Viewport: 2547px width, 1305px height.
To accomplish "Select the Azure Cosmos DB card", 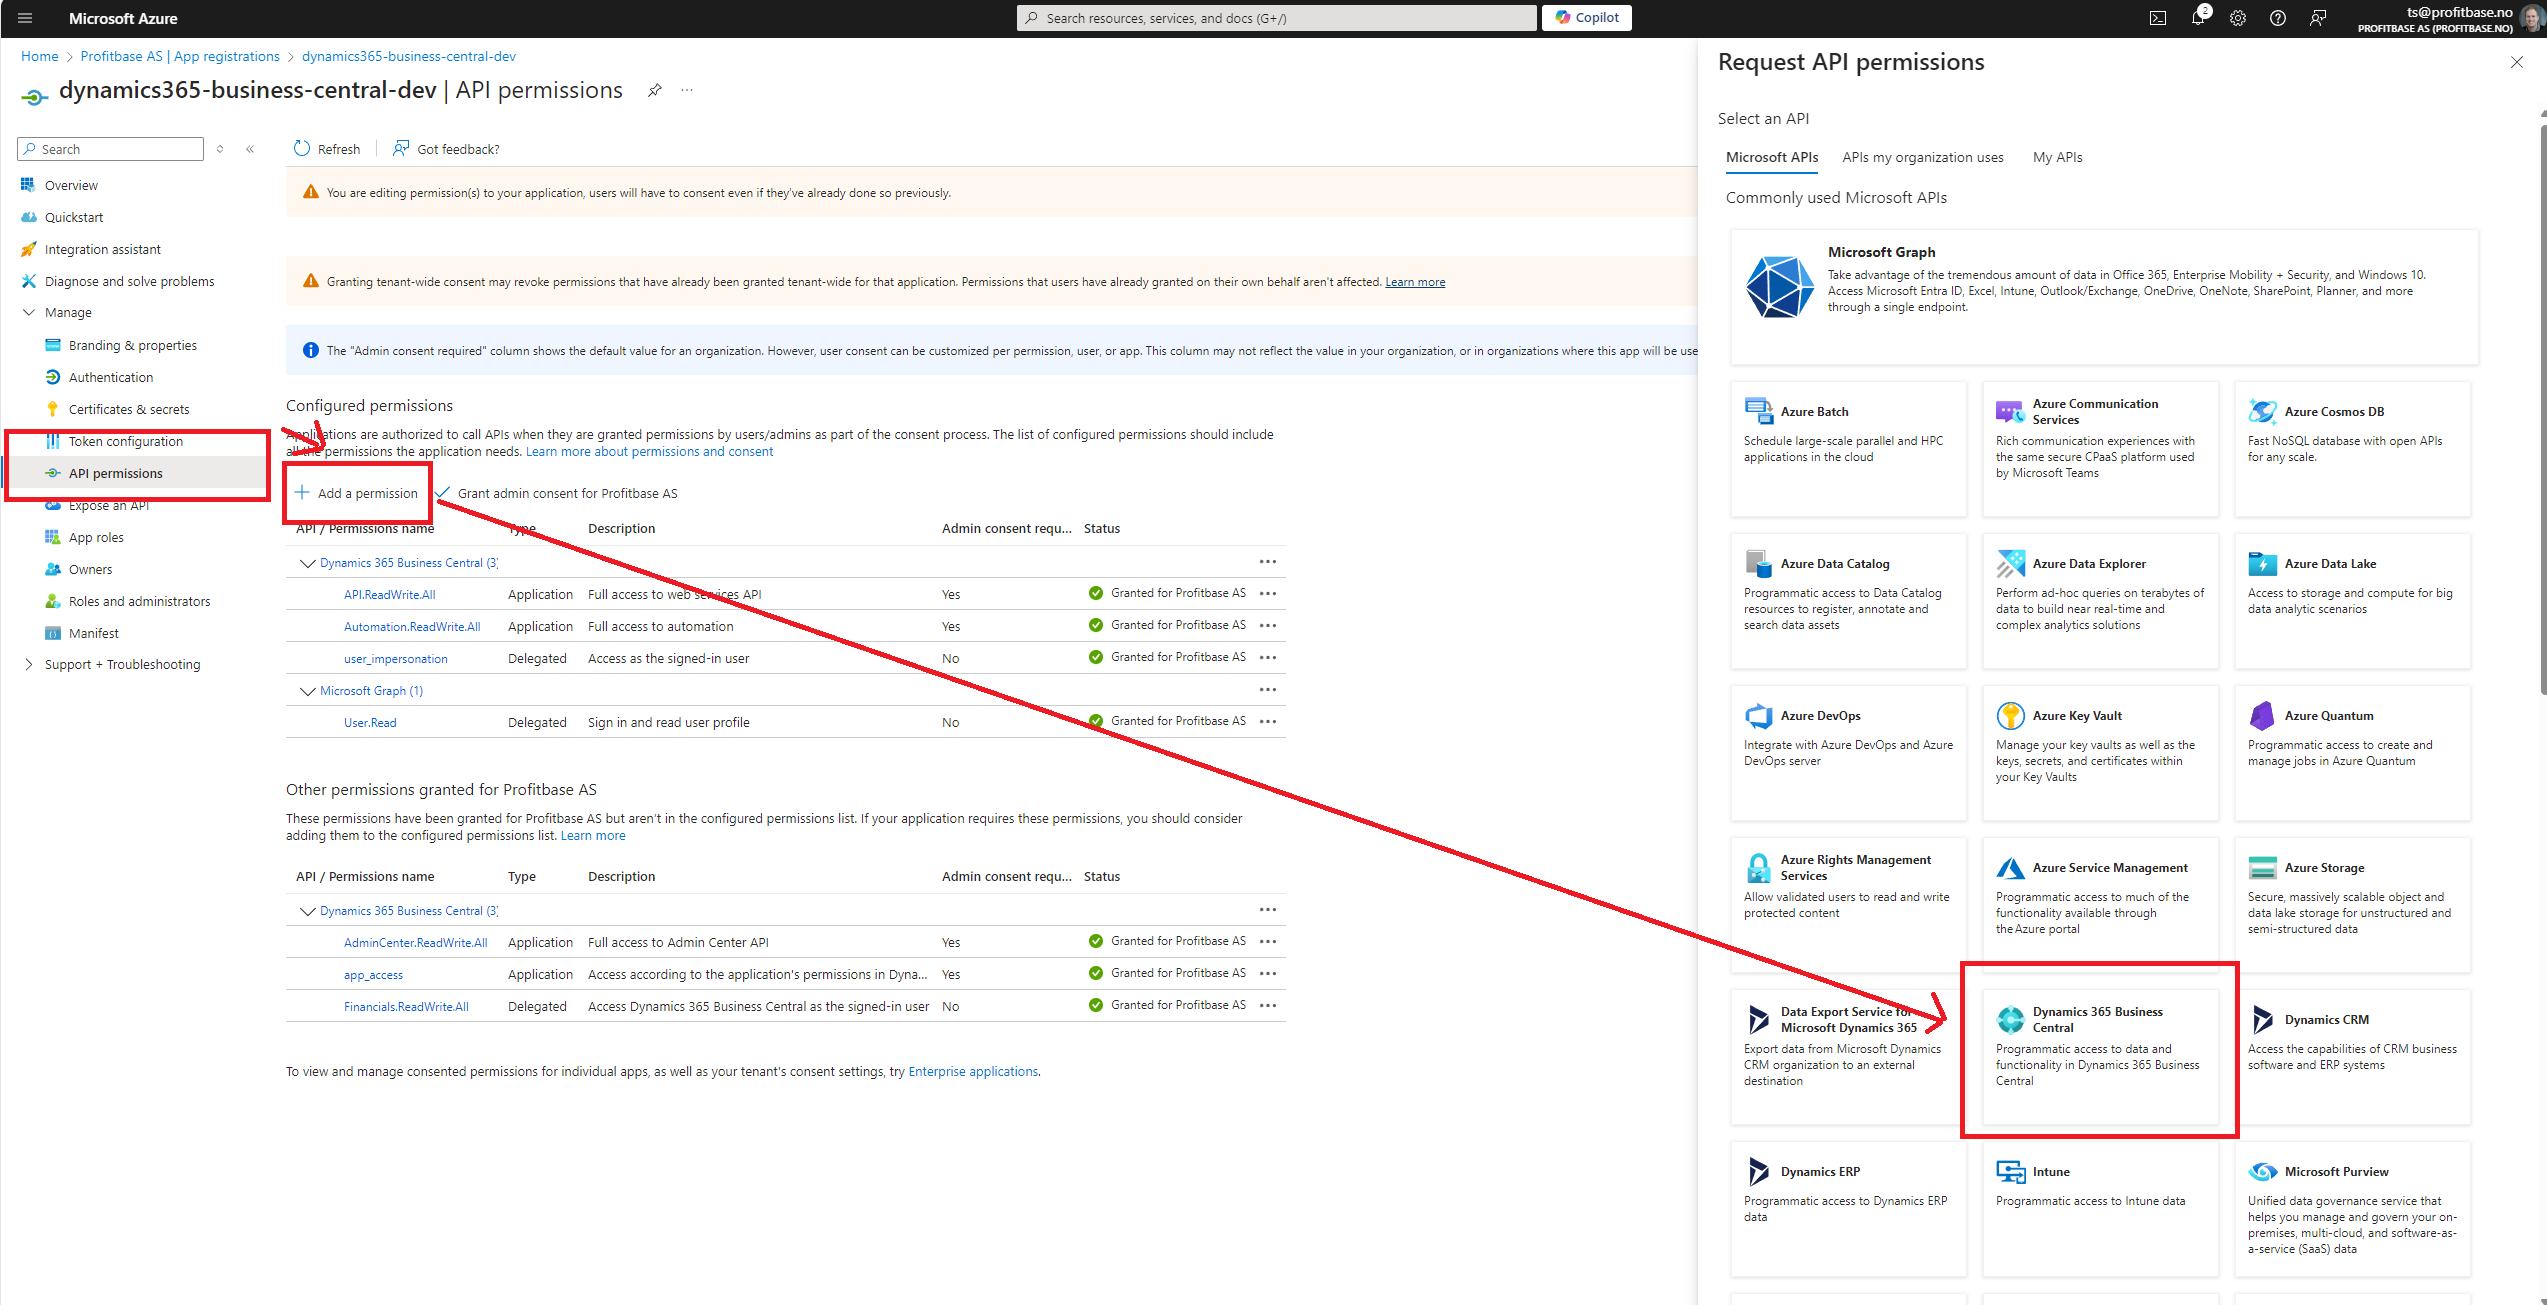I will point(2352,448).
